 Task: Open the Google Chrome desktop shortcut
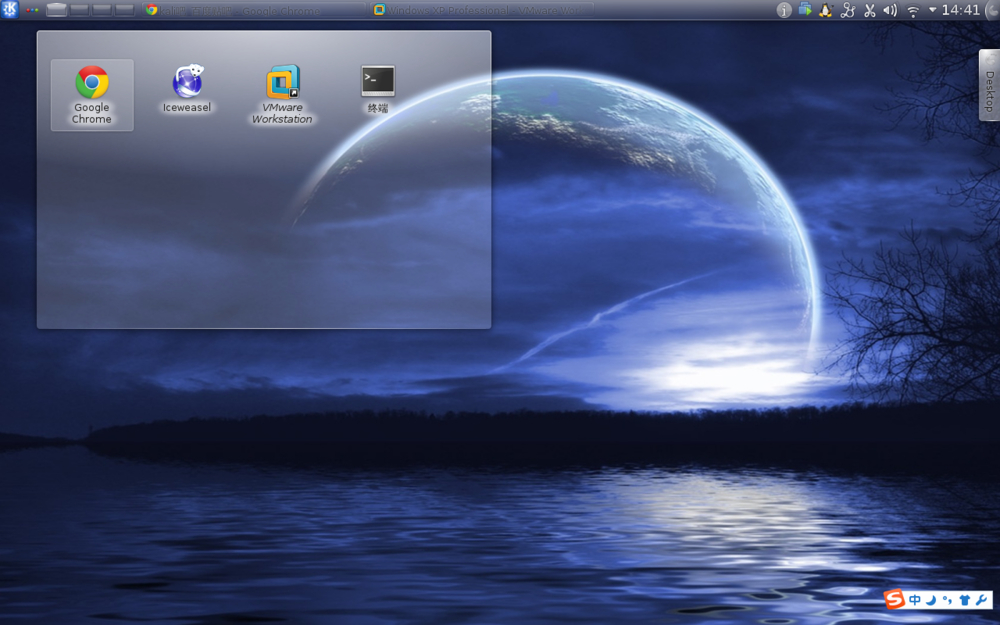(x=92, y=84)
